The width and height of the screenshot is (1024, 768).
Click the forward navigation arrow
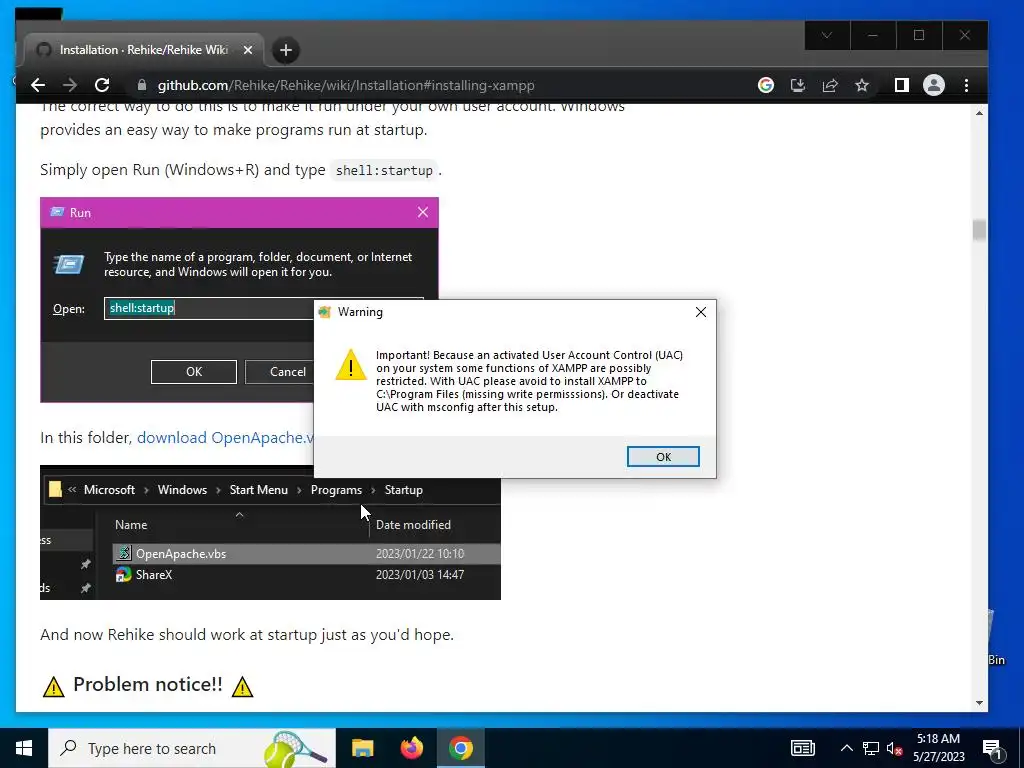coord(70,85)
